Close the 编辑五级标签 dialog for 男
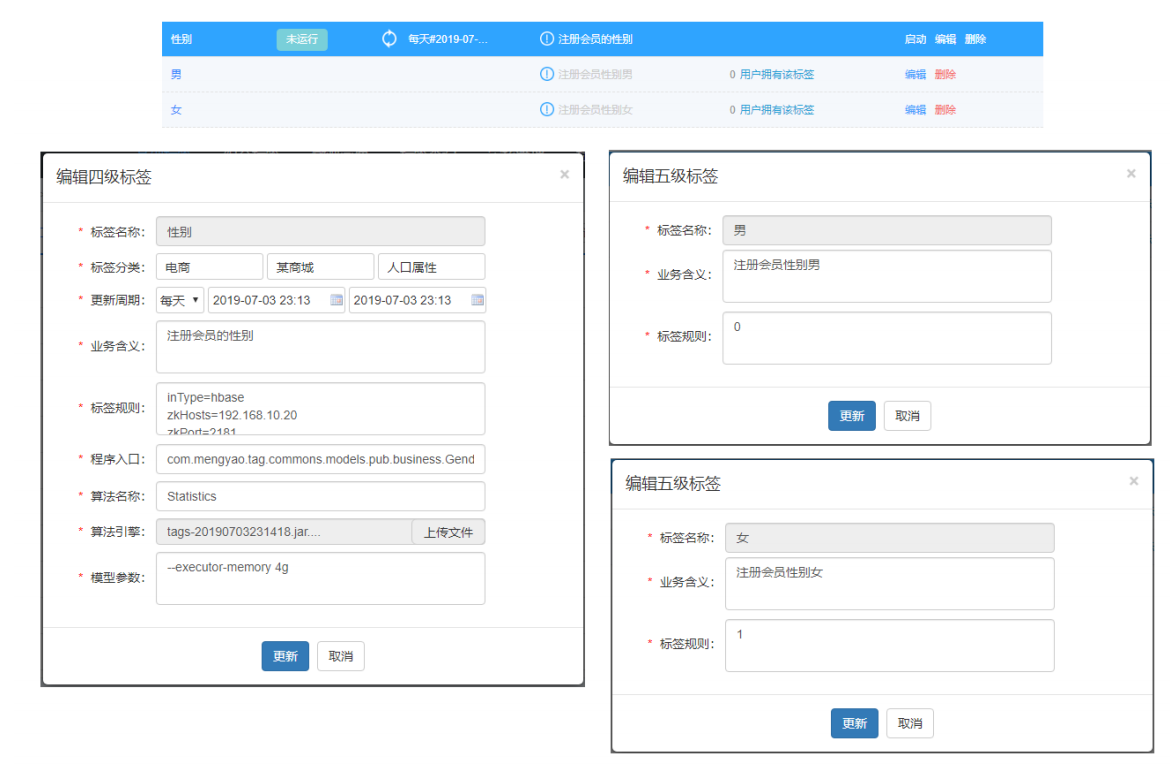 pyautogui.click(x=1131, y=174)
